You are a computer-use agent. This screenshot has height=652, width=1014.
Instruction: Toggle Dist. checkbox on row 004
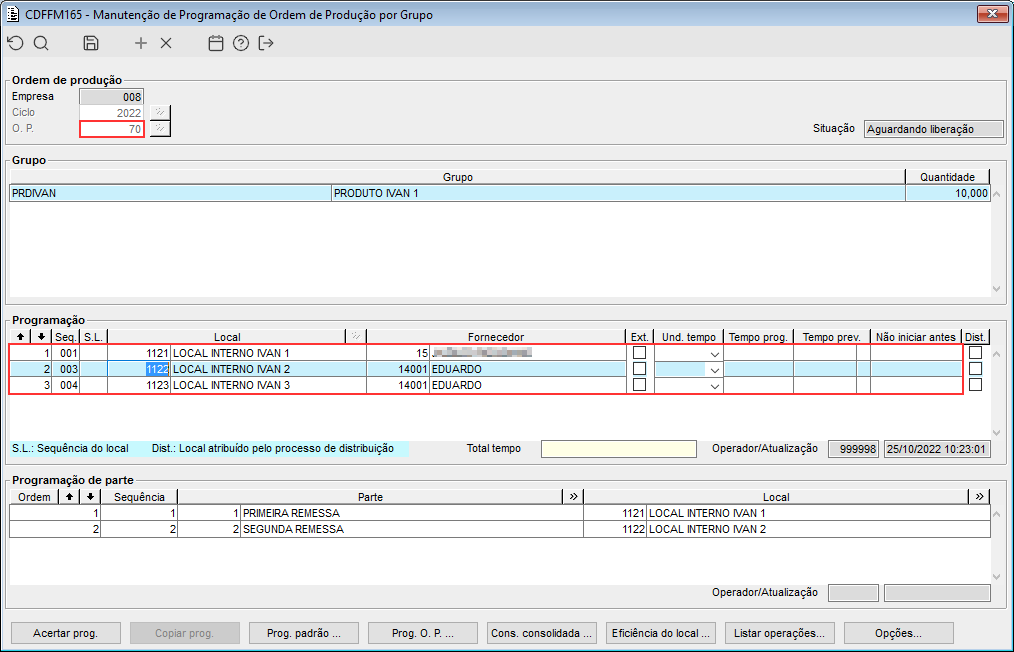(x=976, y=384)
